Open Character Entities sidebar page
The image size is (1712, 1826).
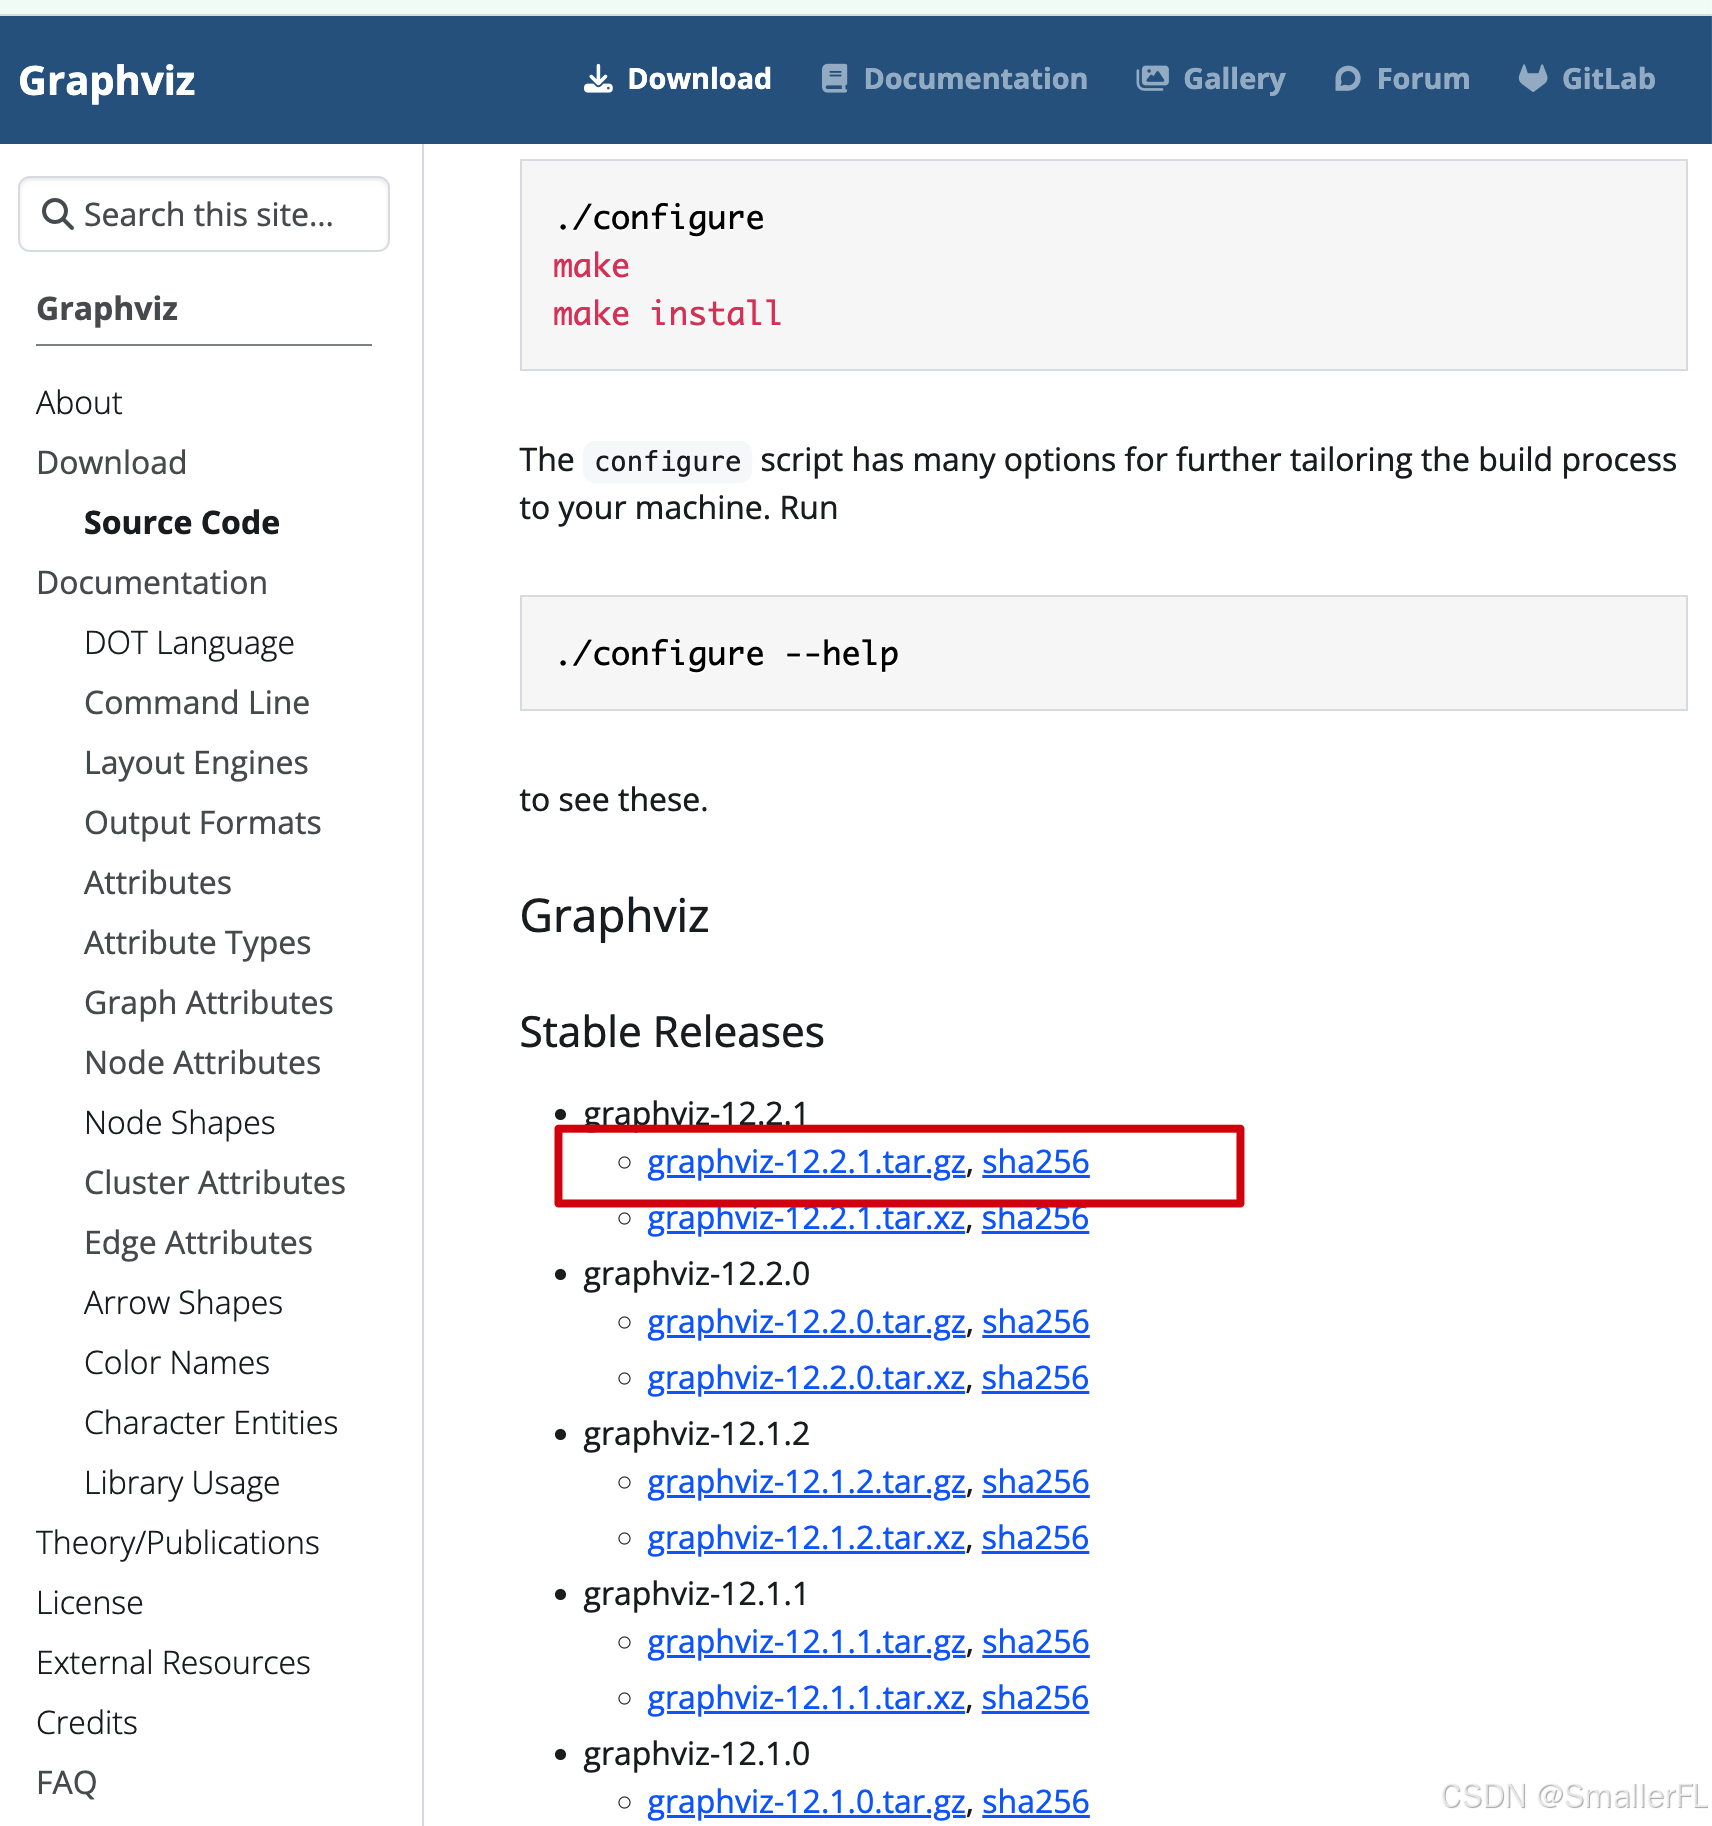click(x=211, y=1423)
